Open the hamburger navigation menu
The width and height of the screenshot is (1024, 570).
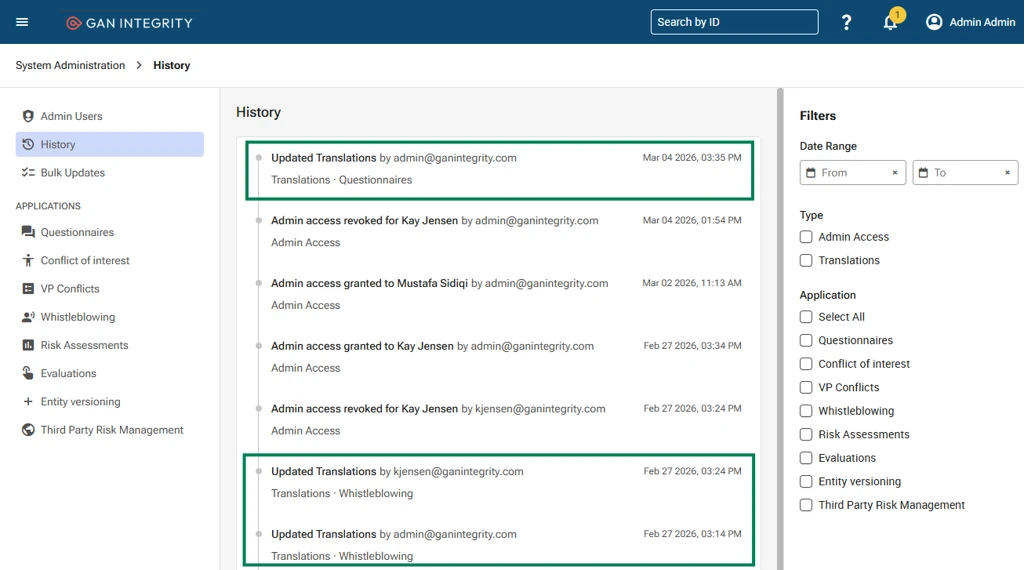[22, 22]
